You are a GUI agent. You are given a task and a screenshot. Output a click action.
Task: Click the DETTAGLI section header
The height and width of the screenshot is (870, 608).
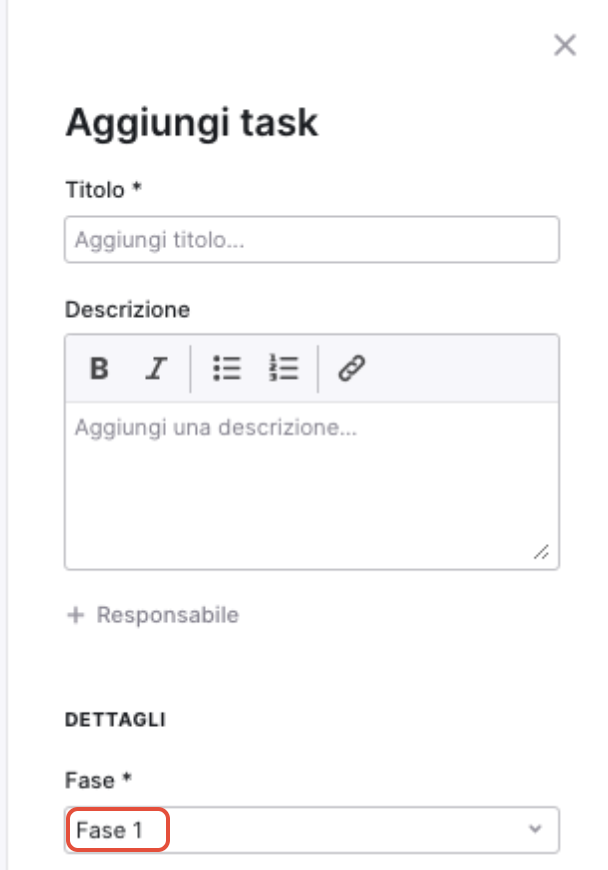pyautogui.click(x=115, y=720)
